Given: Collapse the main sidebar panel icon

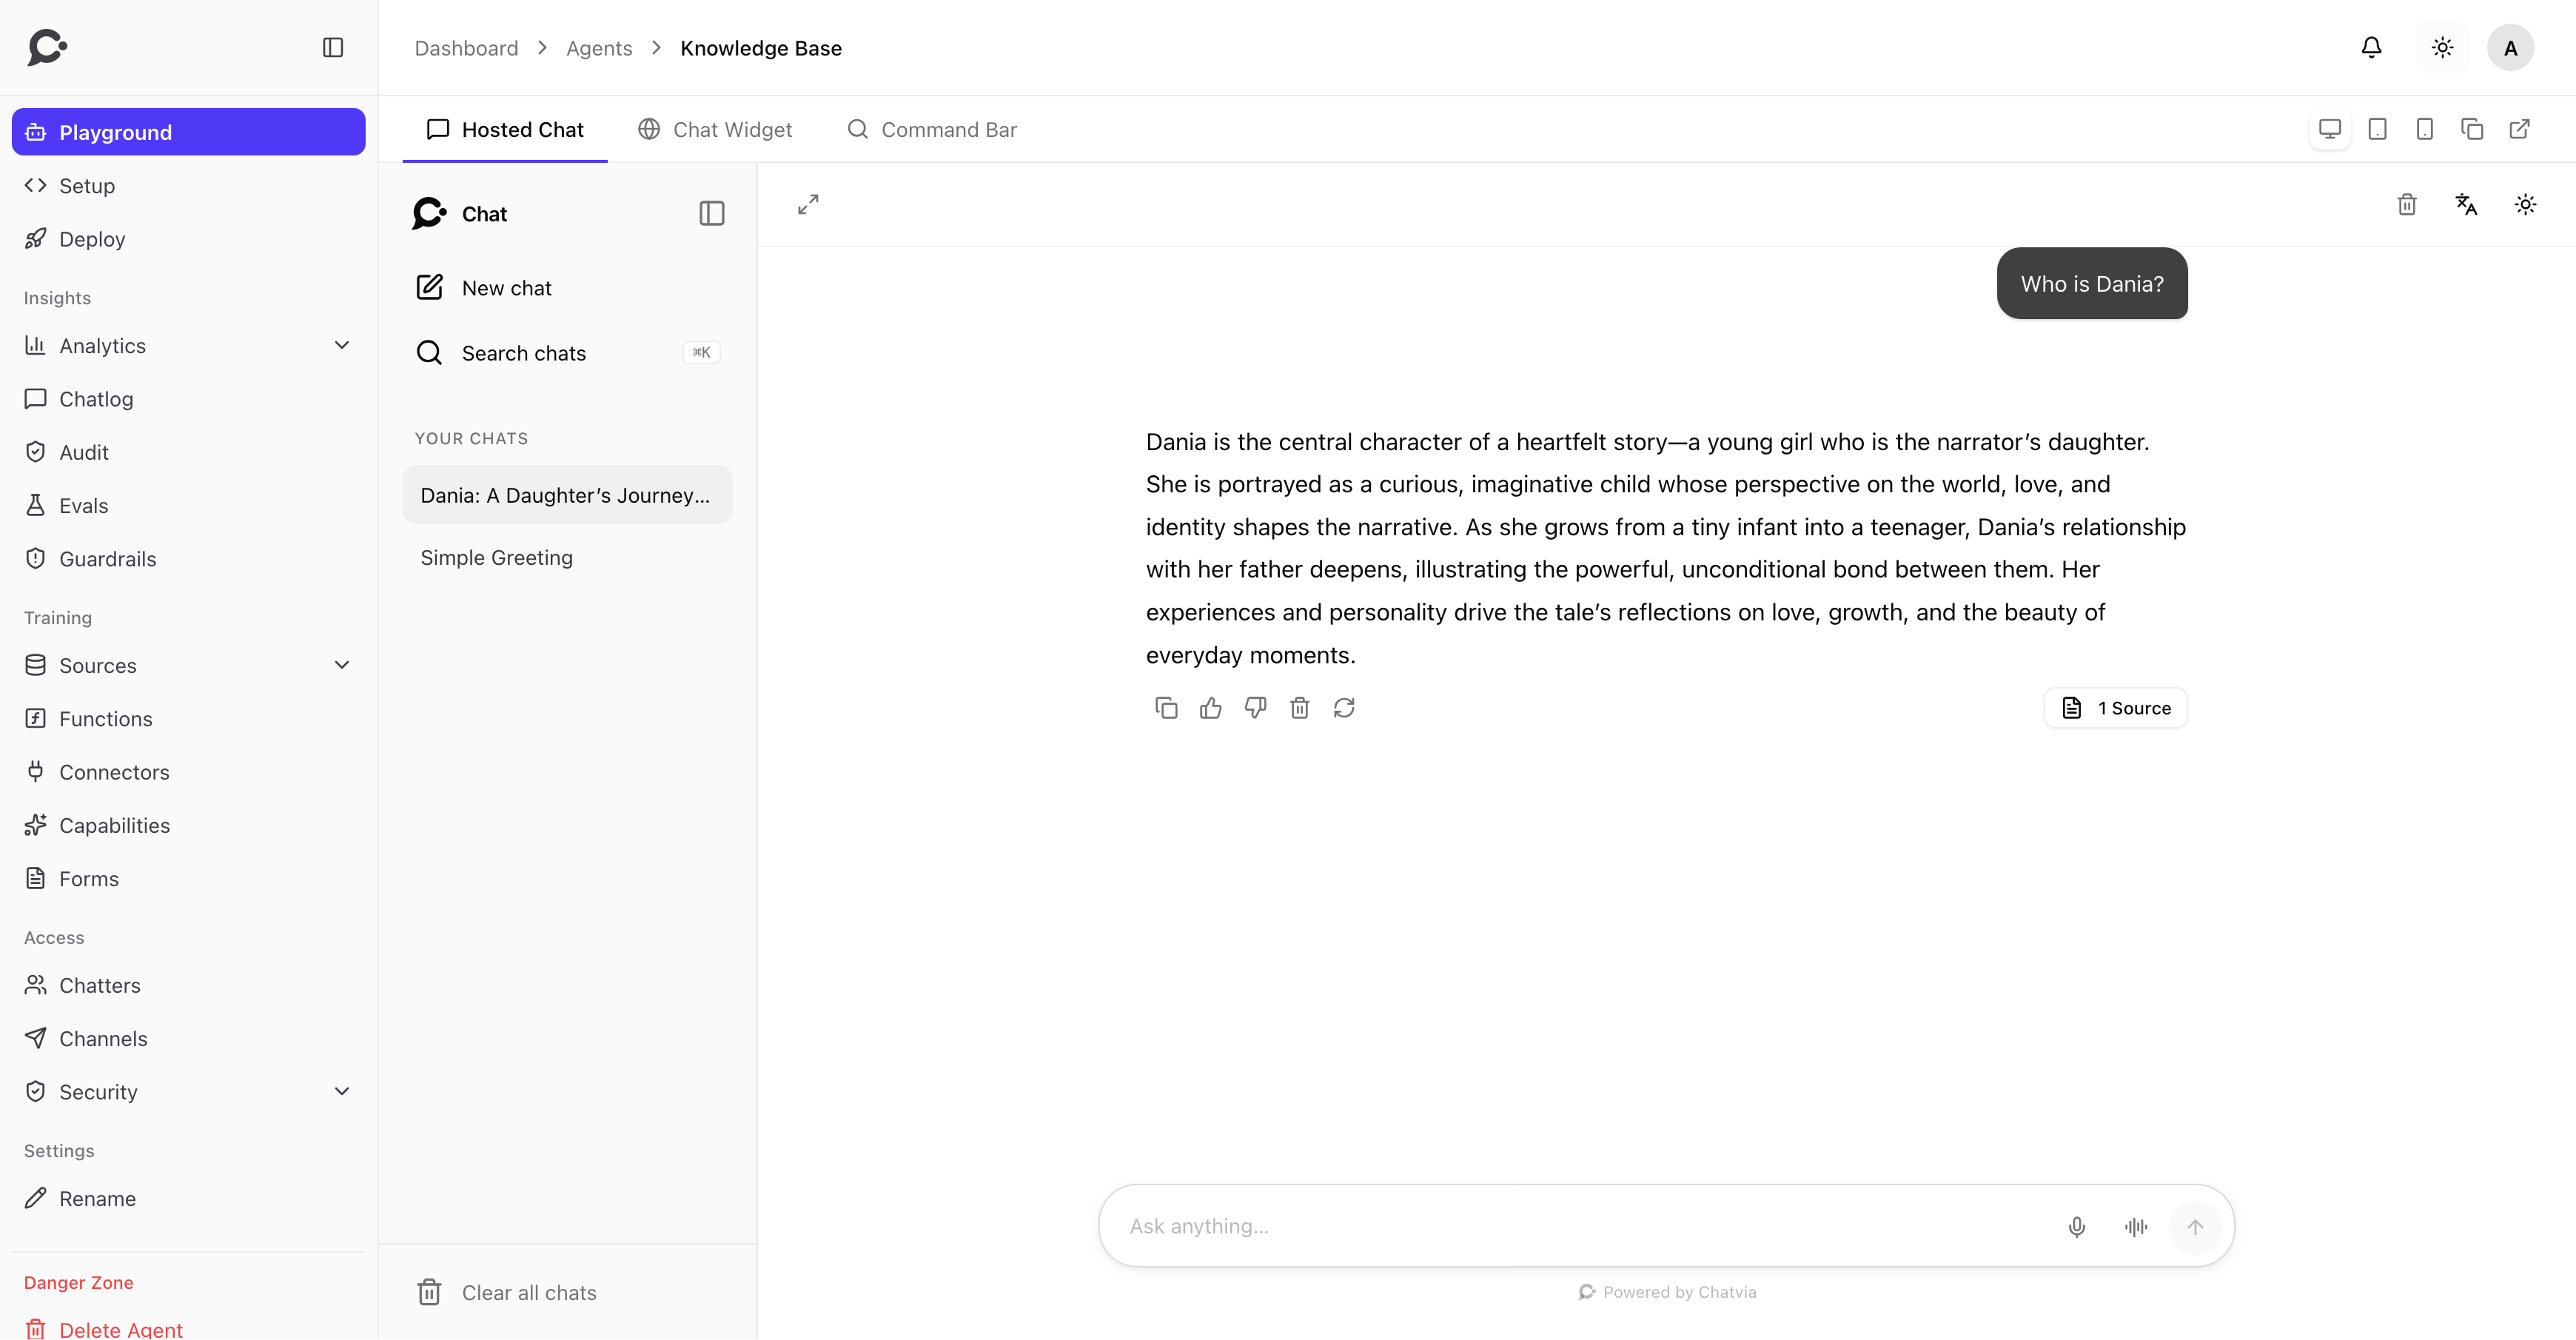Looking at the screenshot, I should tap(333, 48).
